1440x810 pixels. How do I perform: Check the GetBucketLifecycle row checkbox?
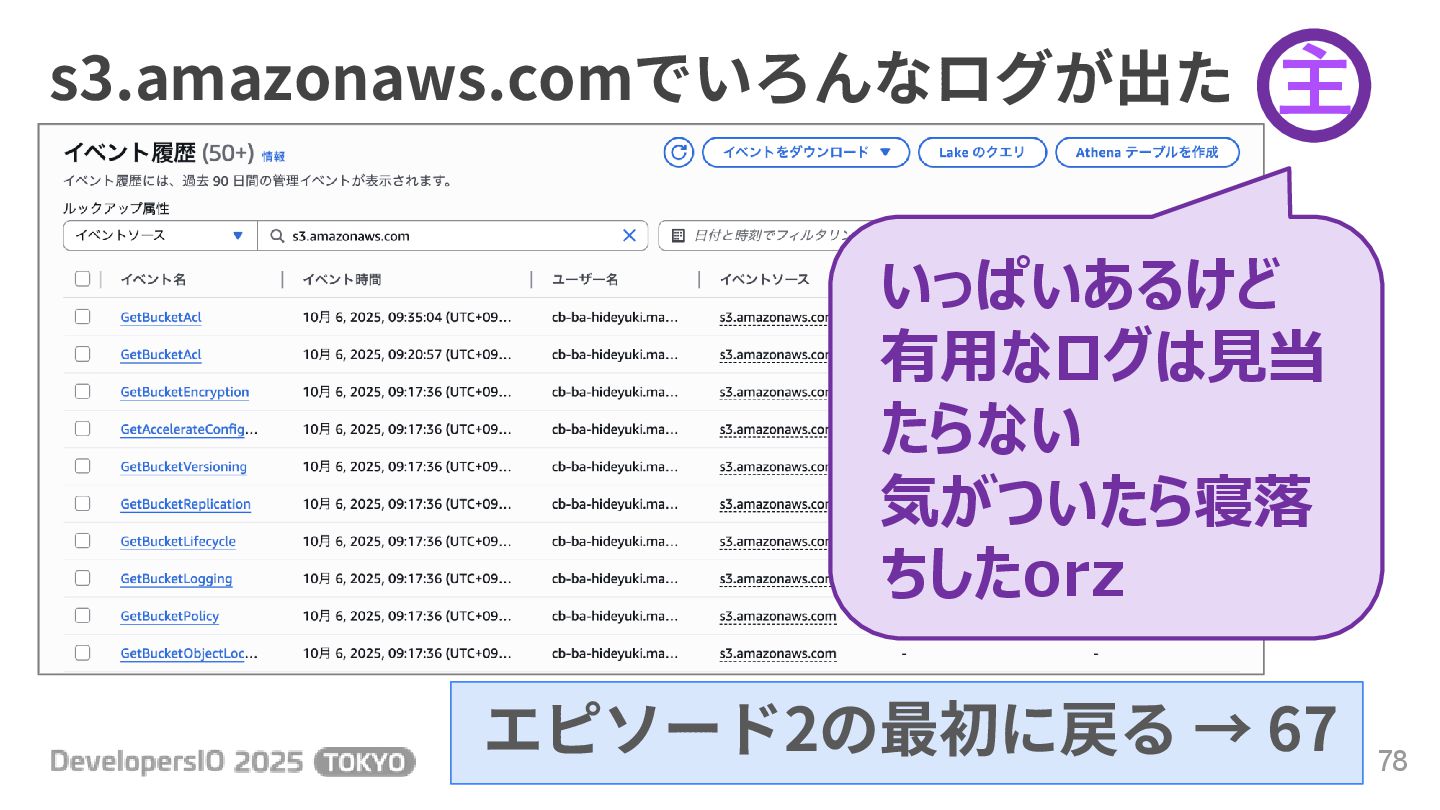(82, 541)
